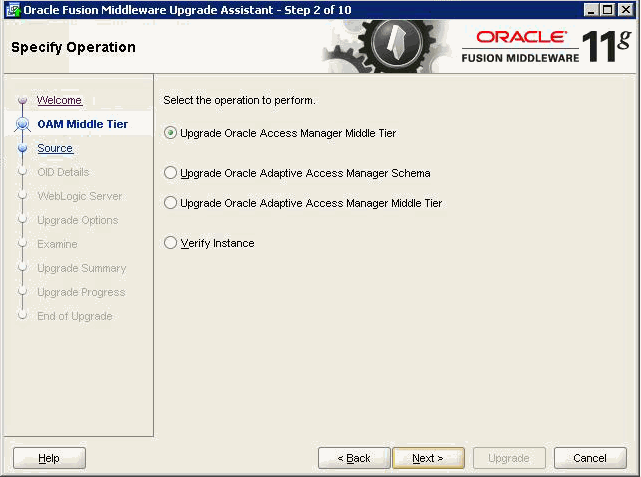Open the Source step link

click(55, 148)
